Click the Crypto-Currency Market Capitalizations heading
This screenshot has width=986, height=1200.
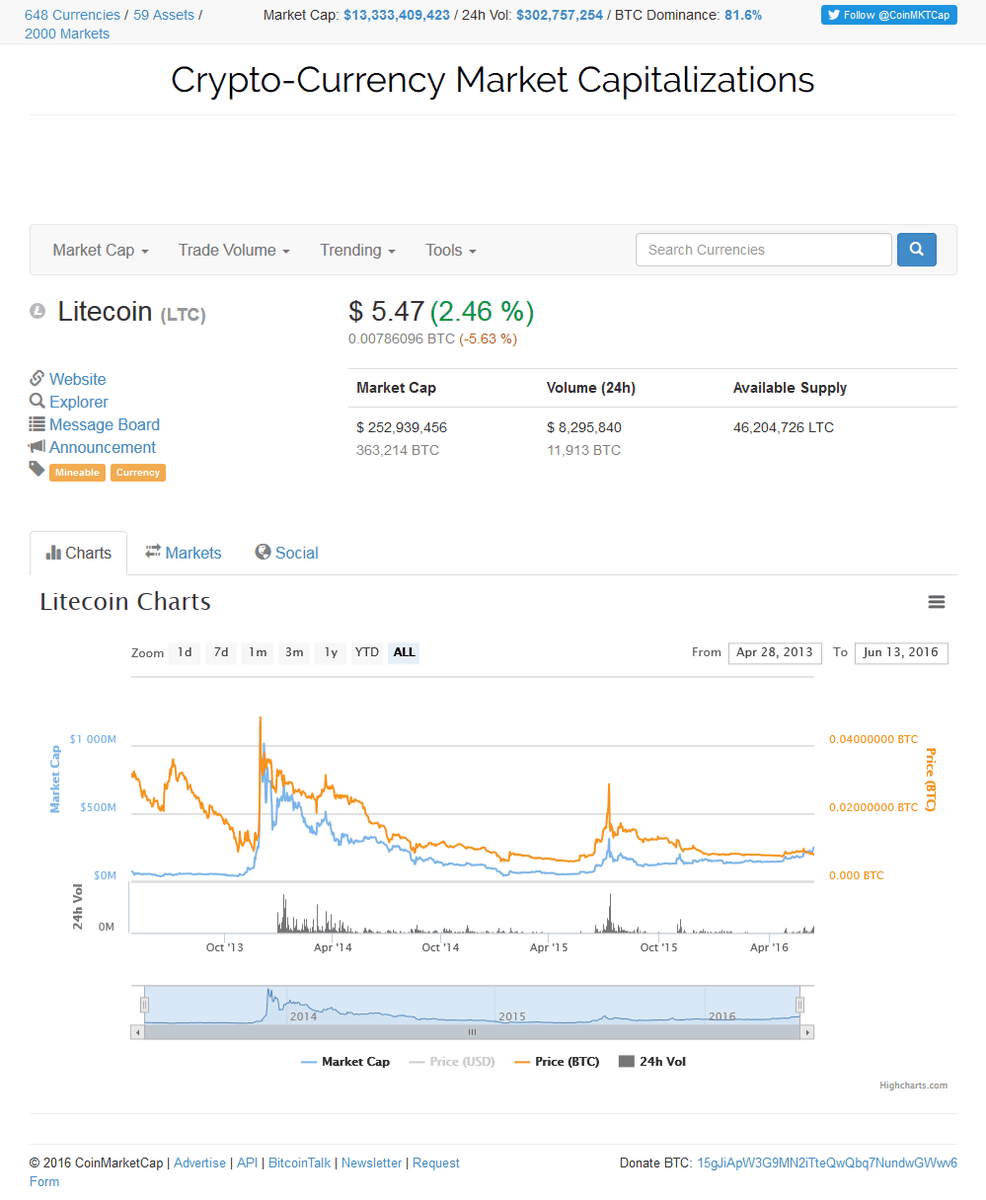(x=493, y=80)
